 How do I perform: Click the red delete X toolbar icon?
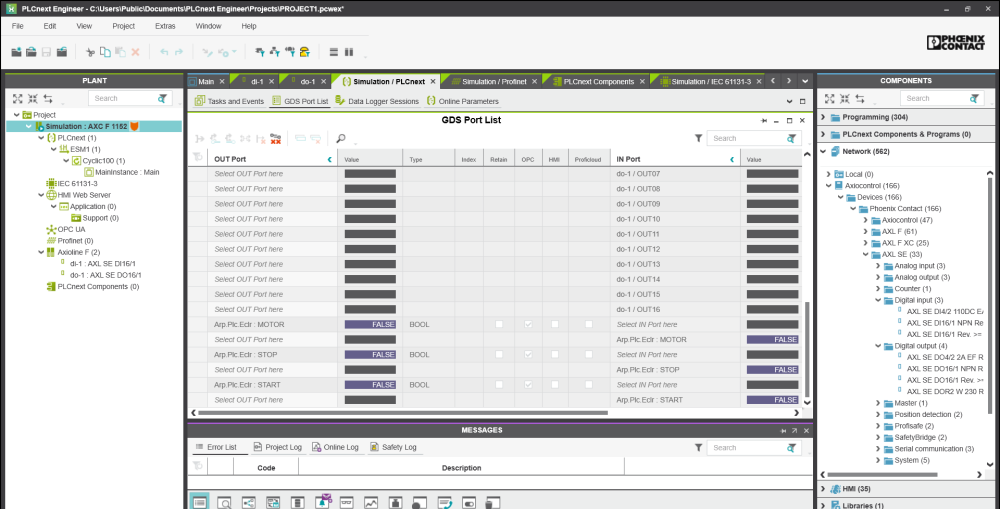[x=135, y=52]
